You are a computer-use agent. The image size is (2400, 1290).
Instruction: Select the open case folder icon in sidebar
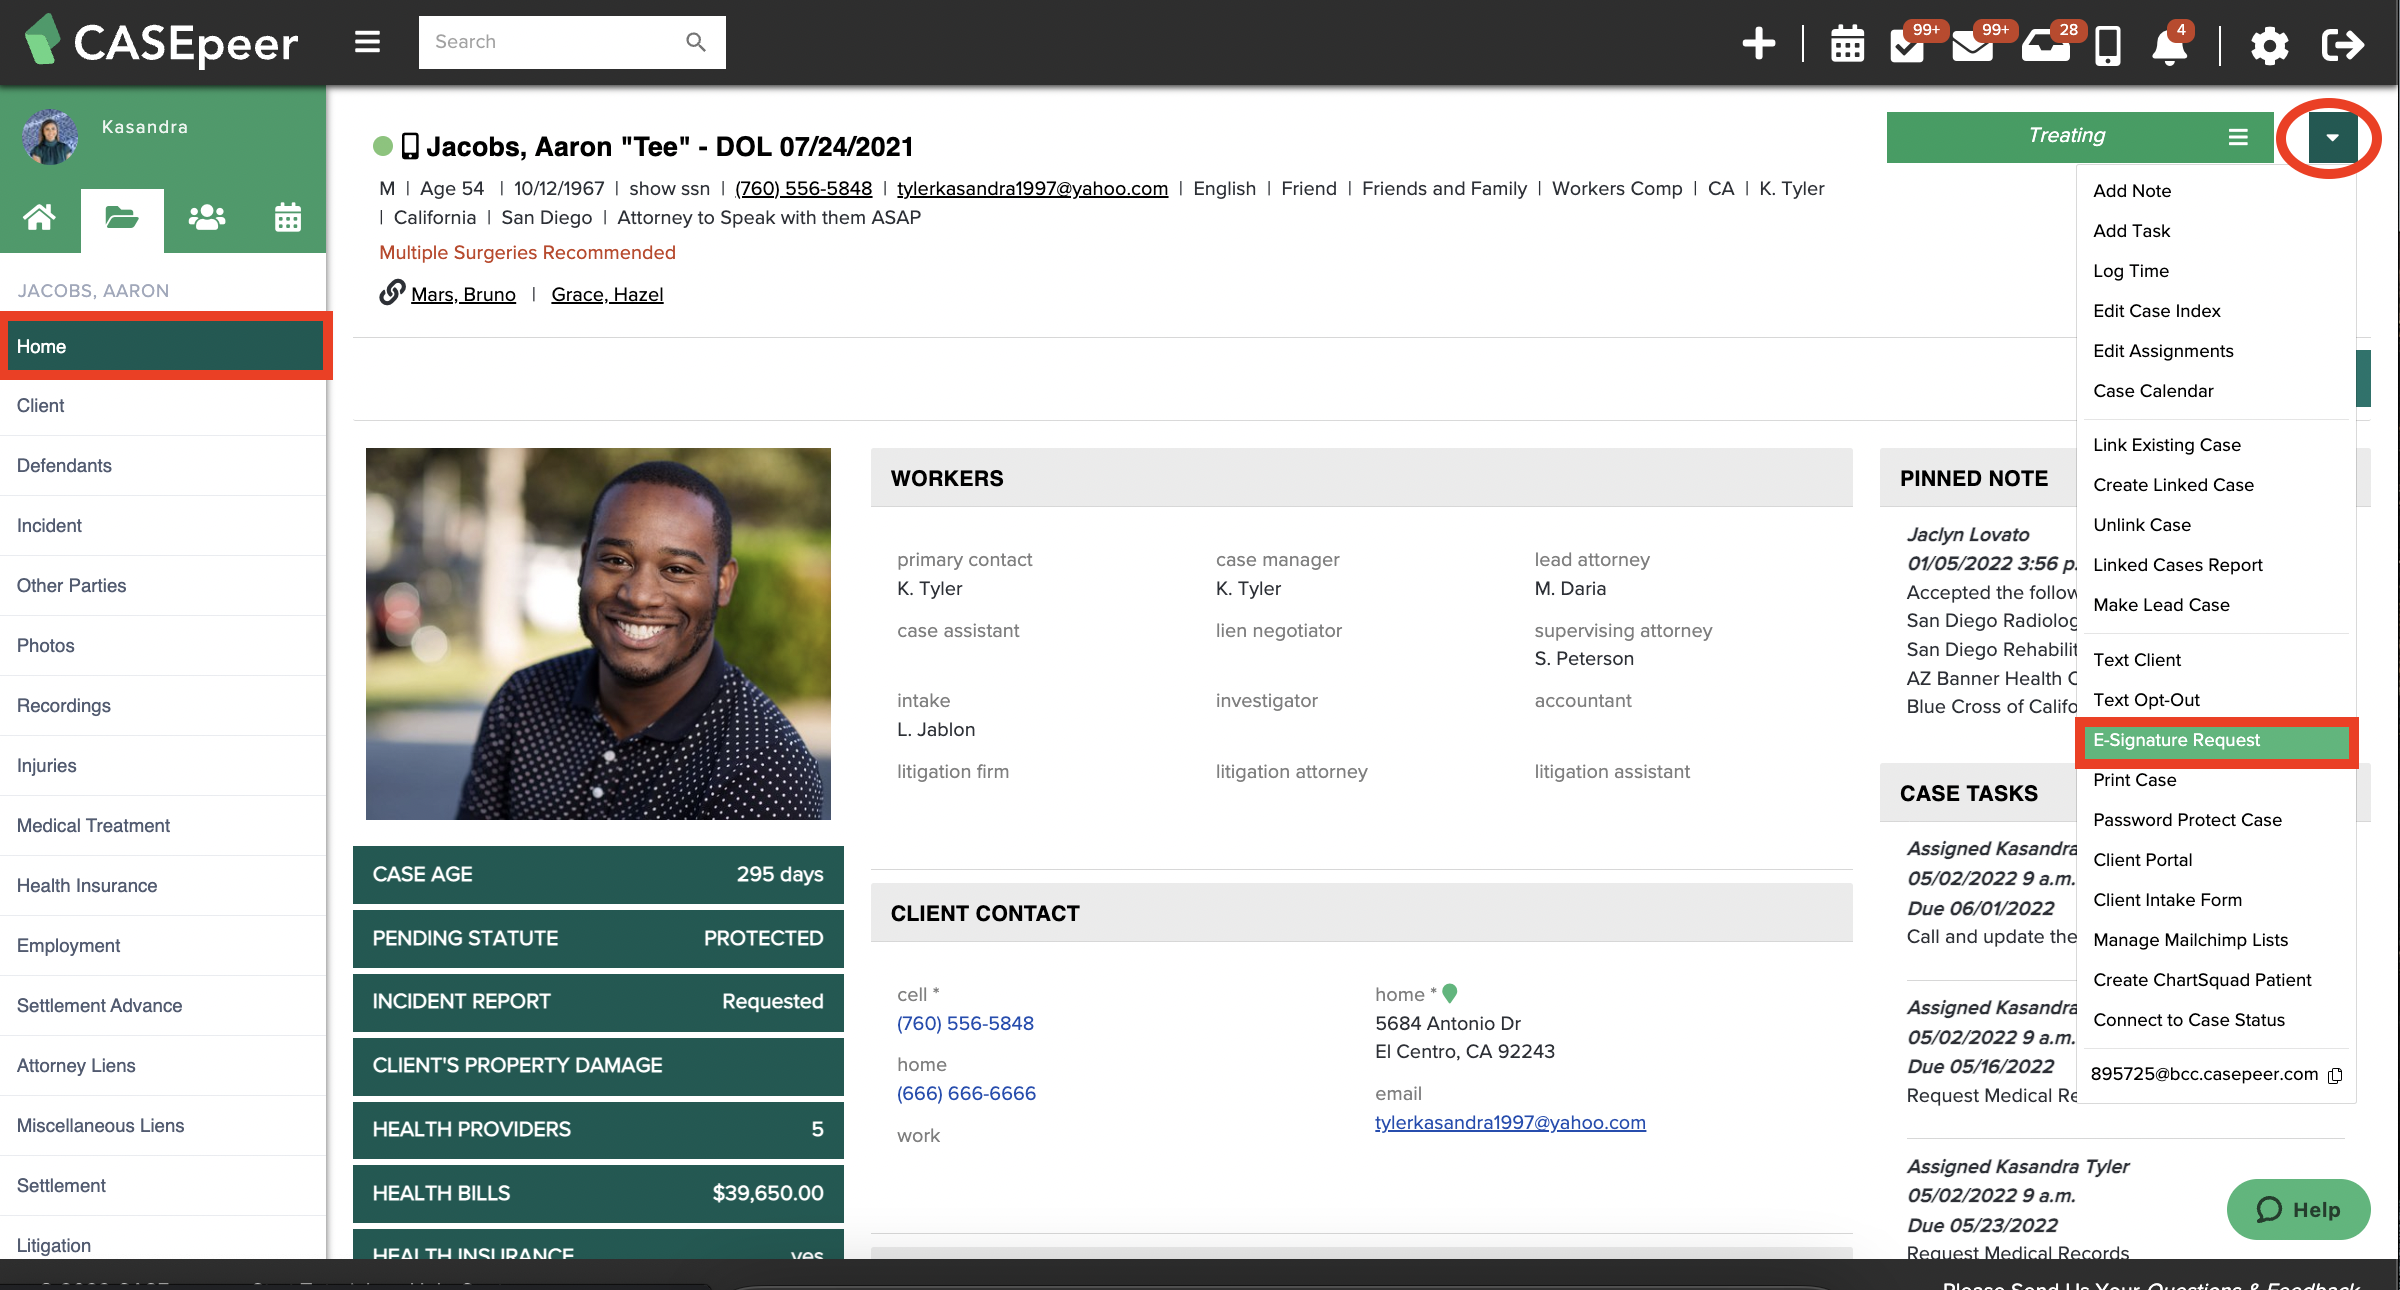point(122,218)
